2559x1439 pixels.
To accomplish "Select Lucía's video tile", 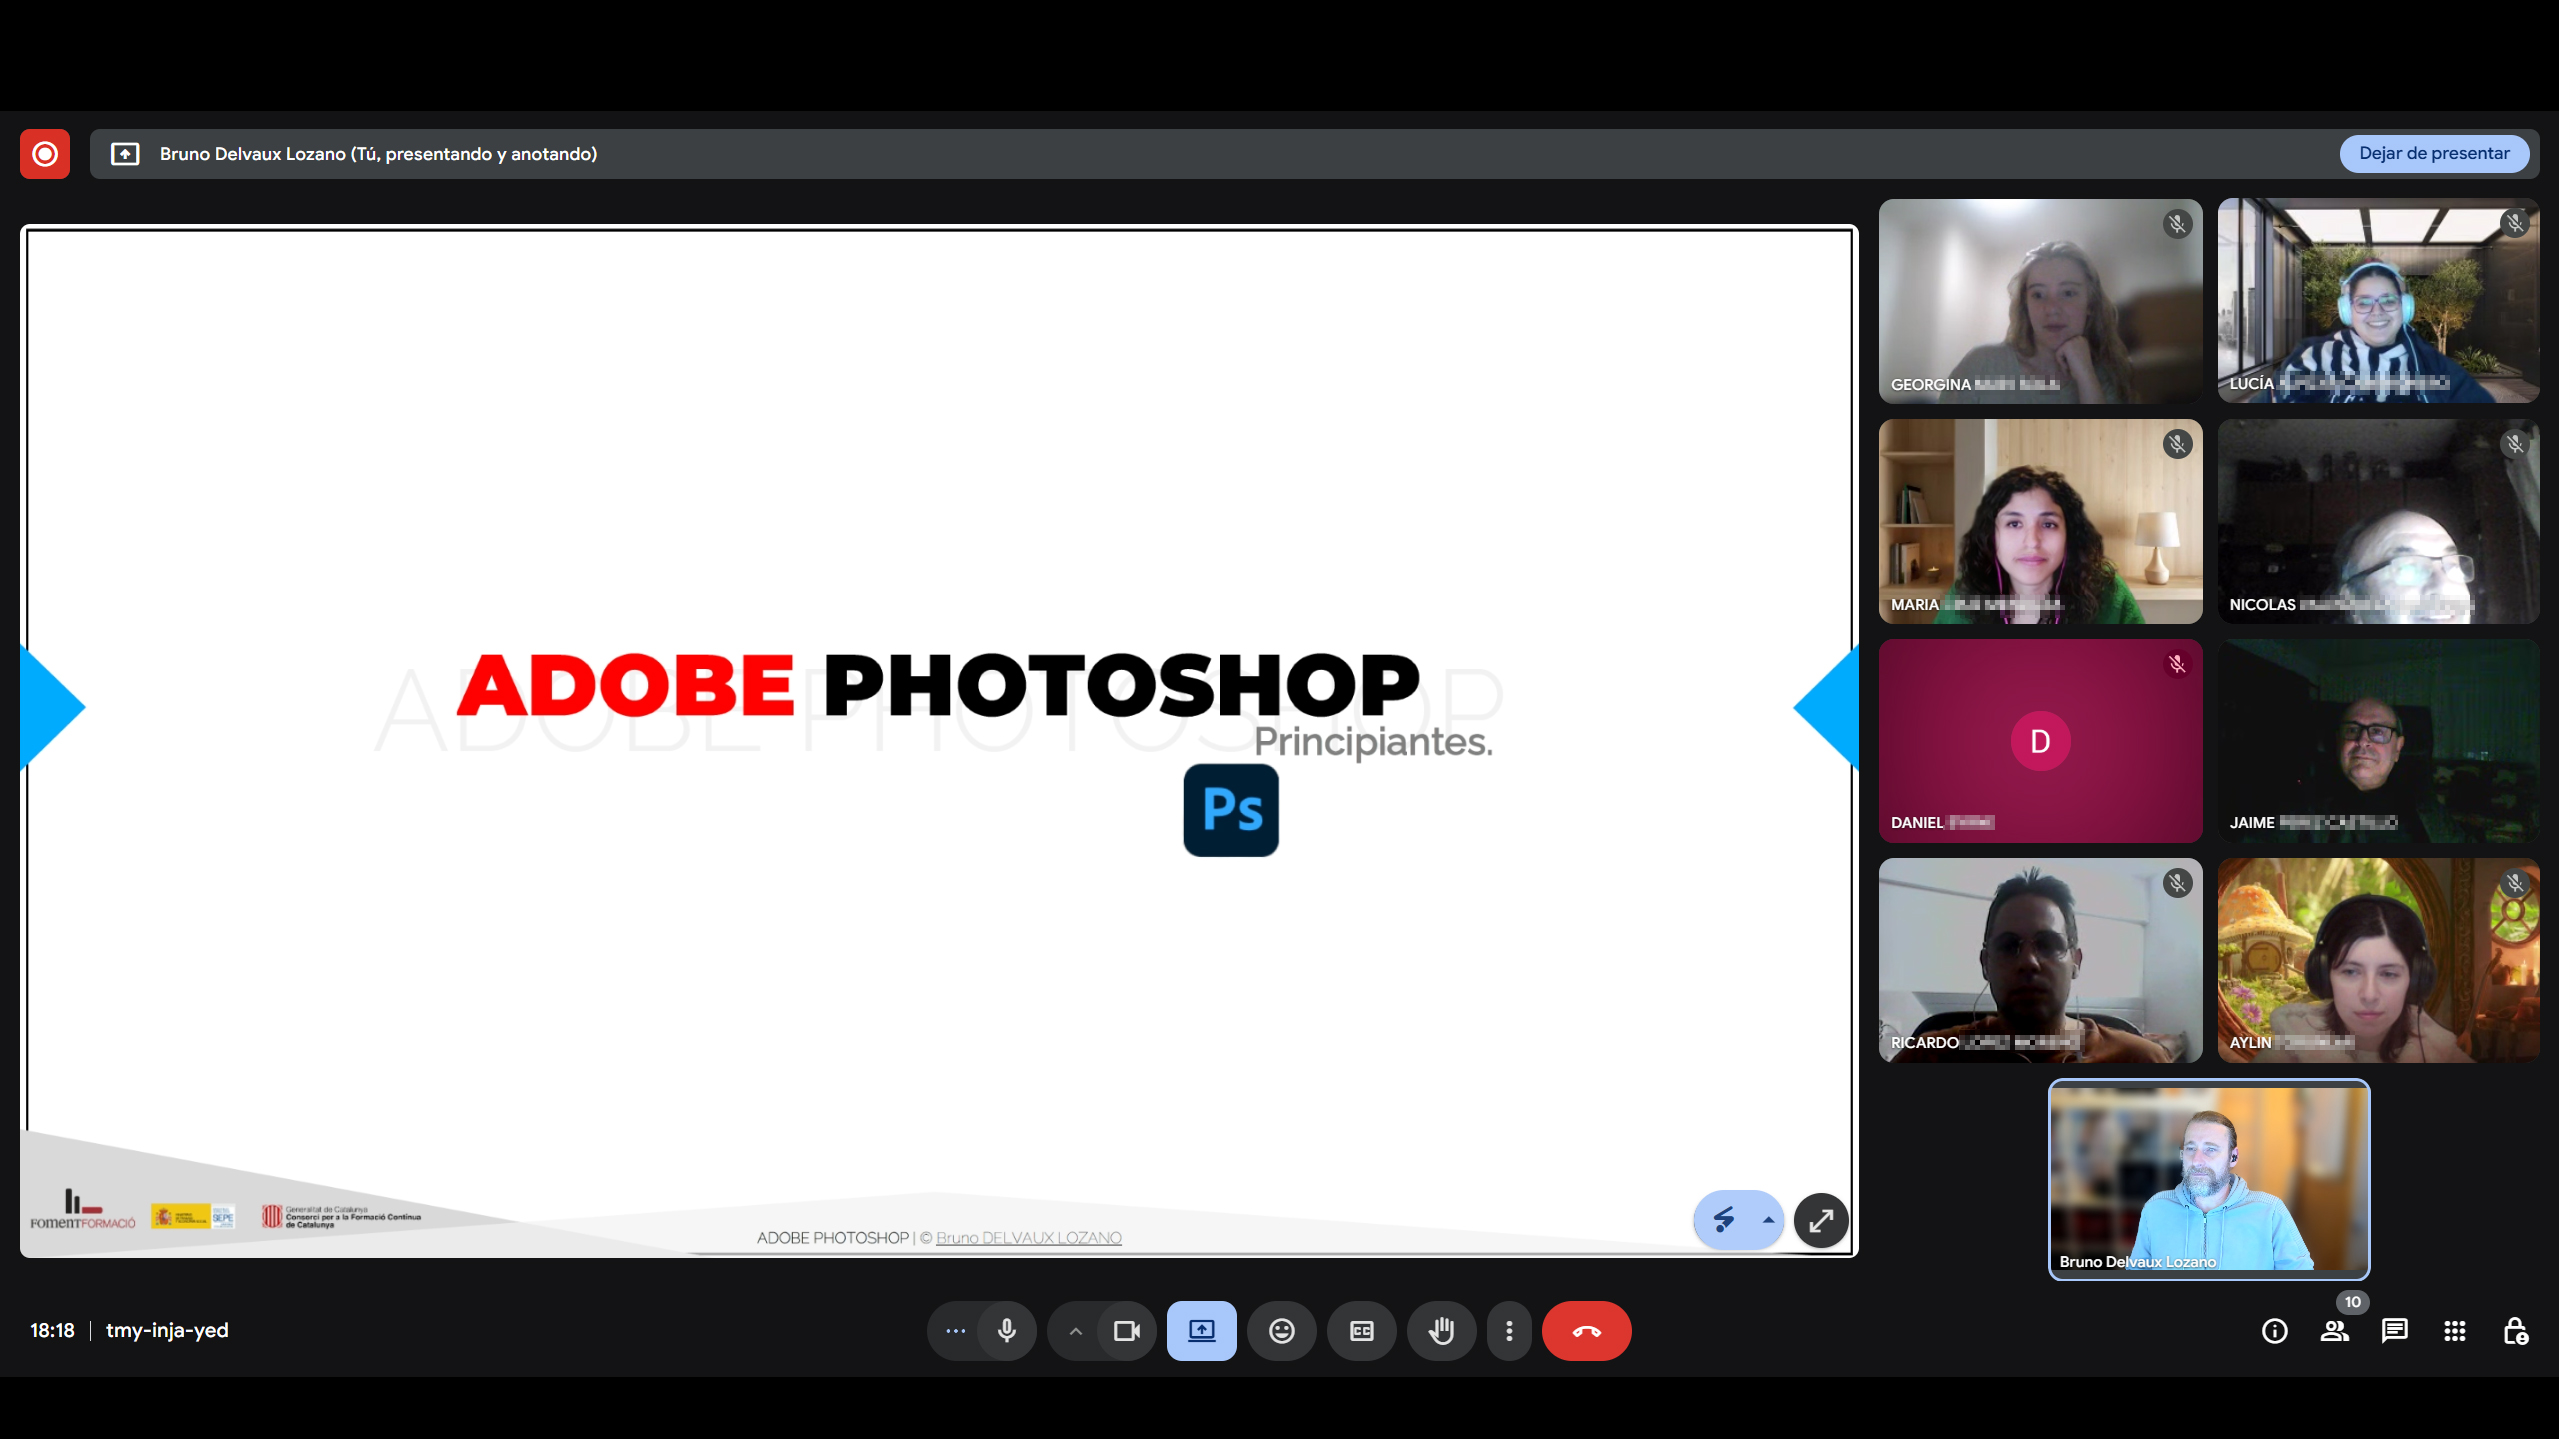I will [2379, 301].
